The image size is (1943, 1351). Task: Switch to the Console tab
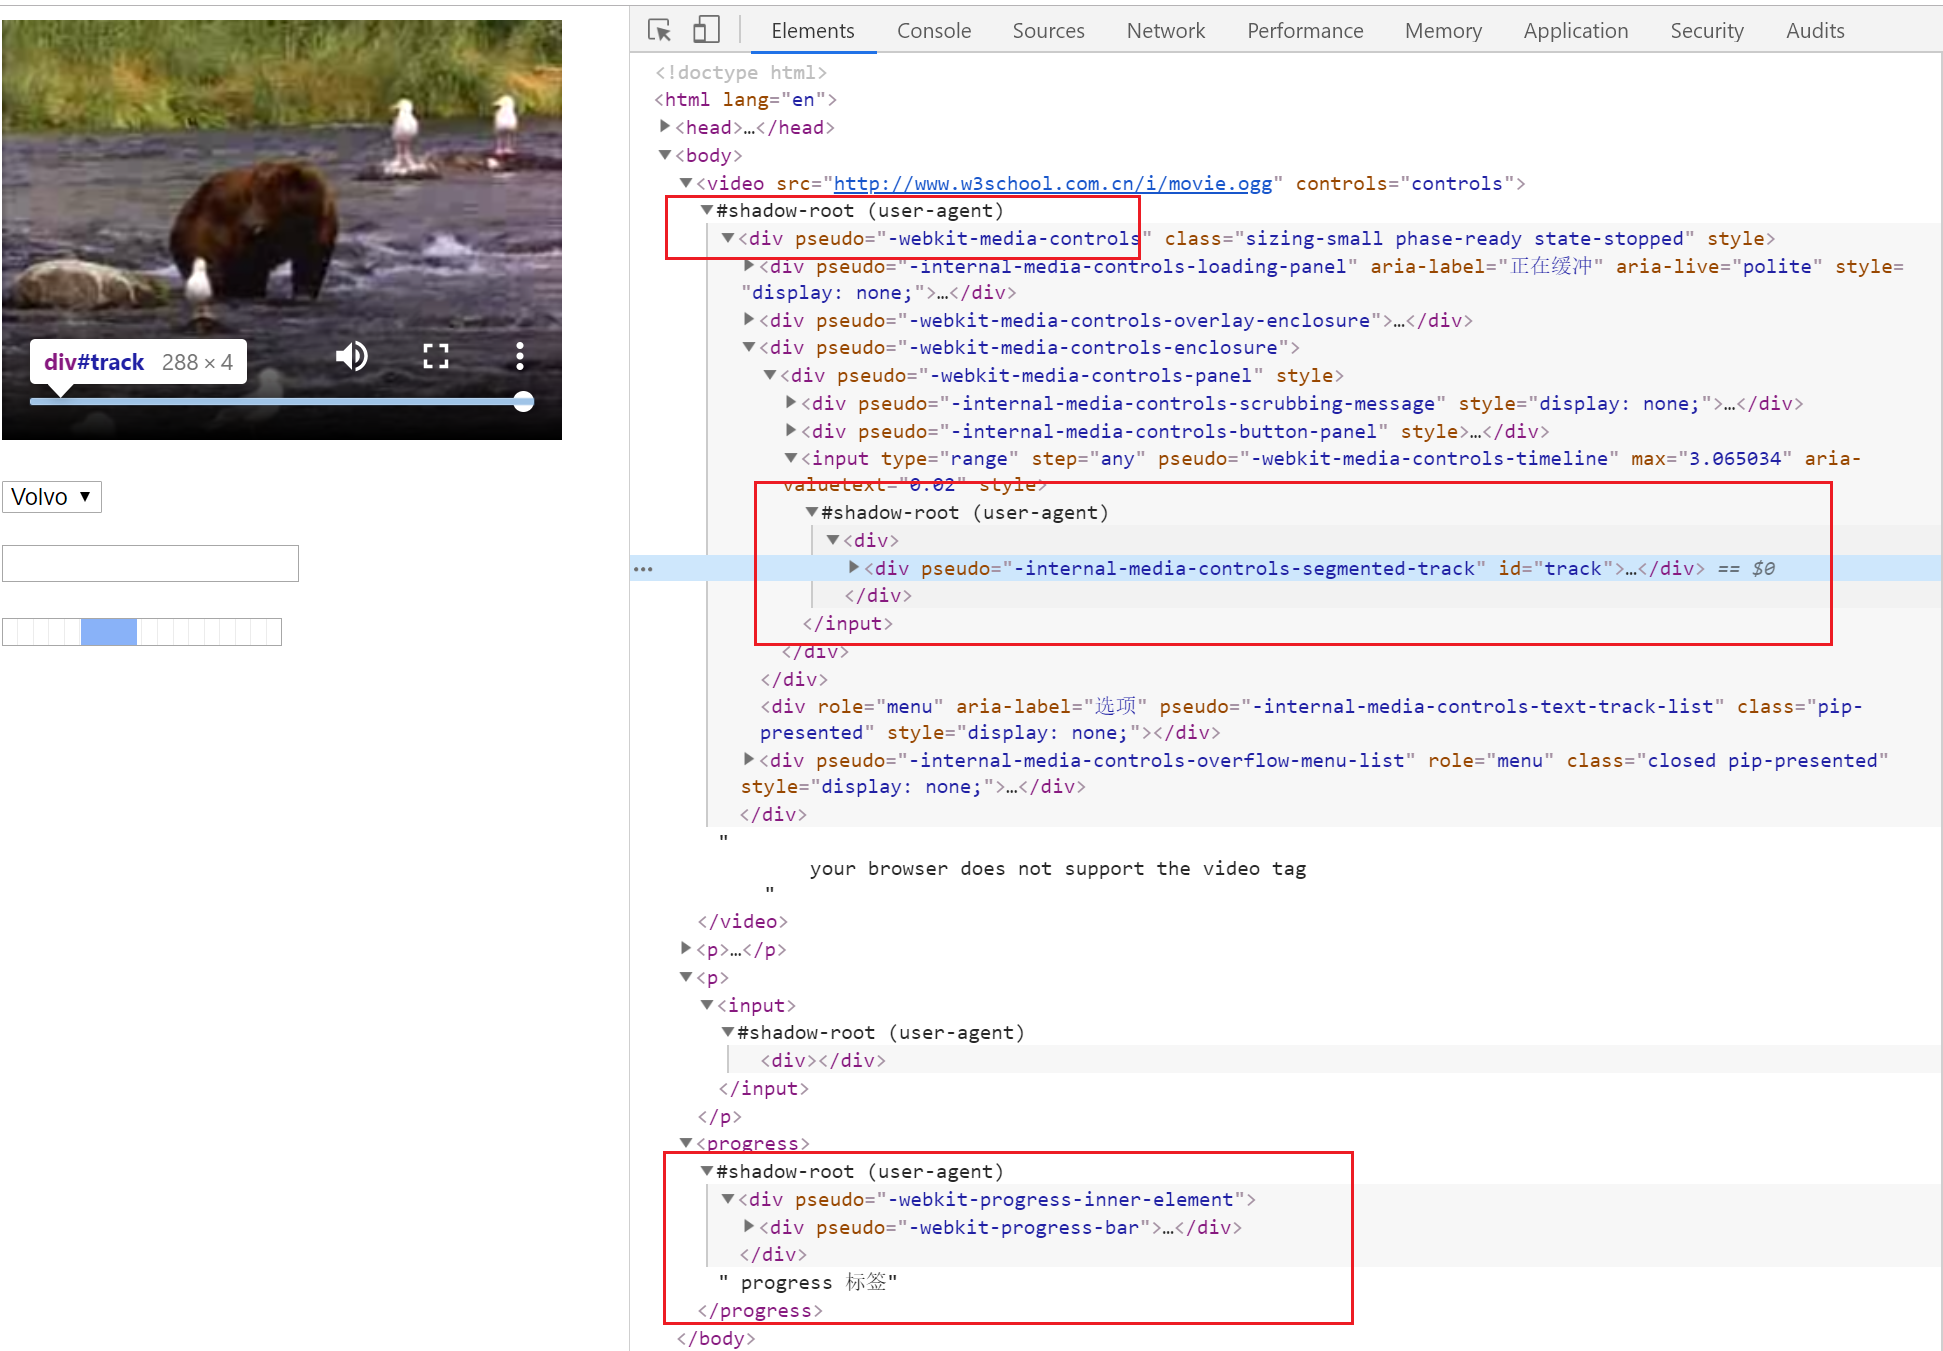coord(933,31)
